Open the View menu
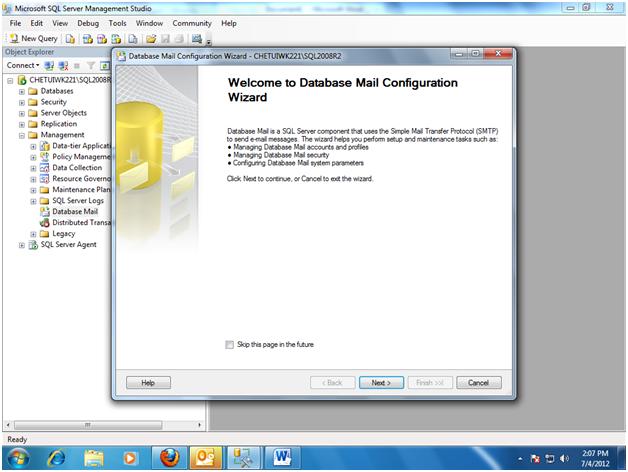The width and height of the screenshot is (628, 472). point(60,23)
